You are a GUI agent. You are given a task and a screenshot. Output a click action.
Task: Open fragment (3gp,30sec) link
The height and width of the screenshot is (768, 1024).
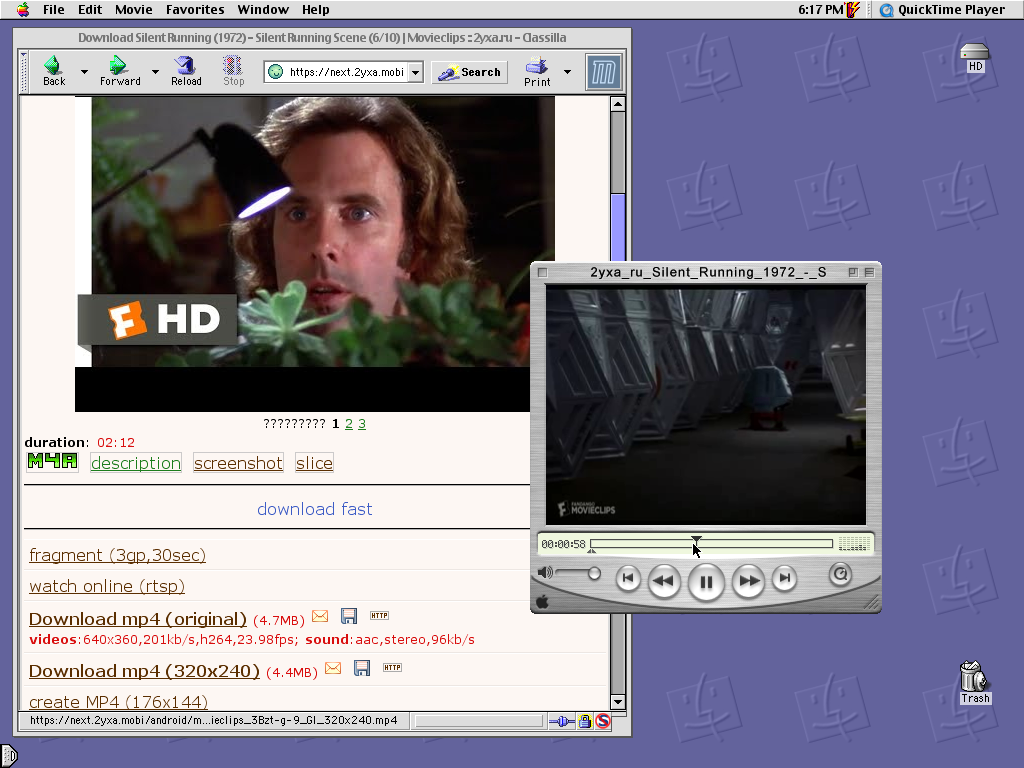pos(118,555)
